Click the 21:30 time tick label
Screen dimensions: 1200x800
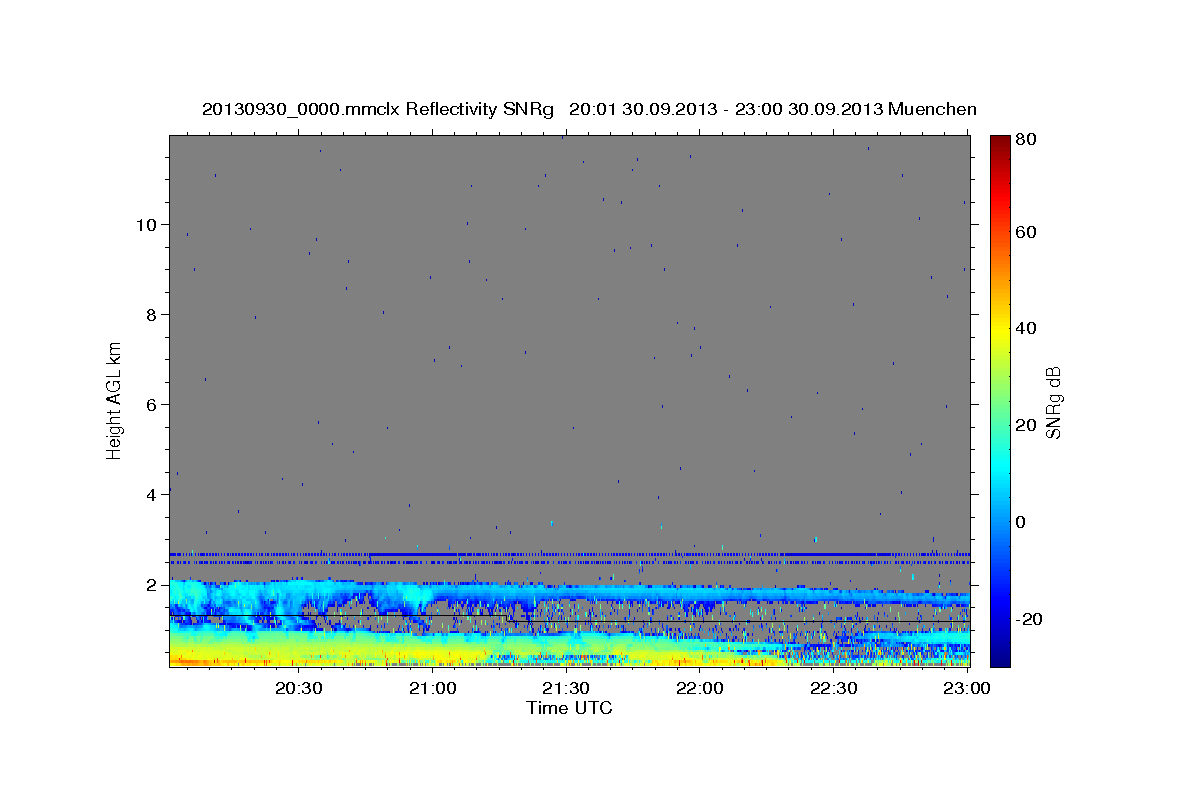(x=566, y=688)
